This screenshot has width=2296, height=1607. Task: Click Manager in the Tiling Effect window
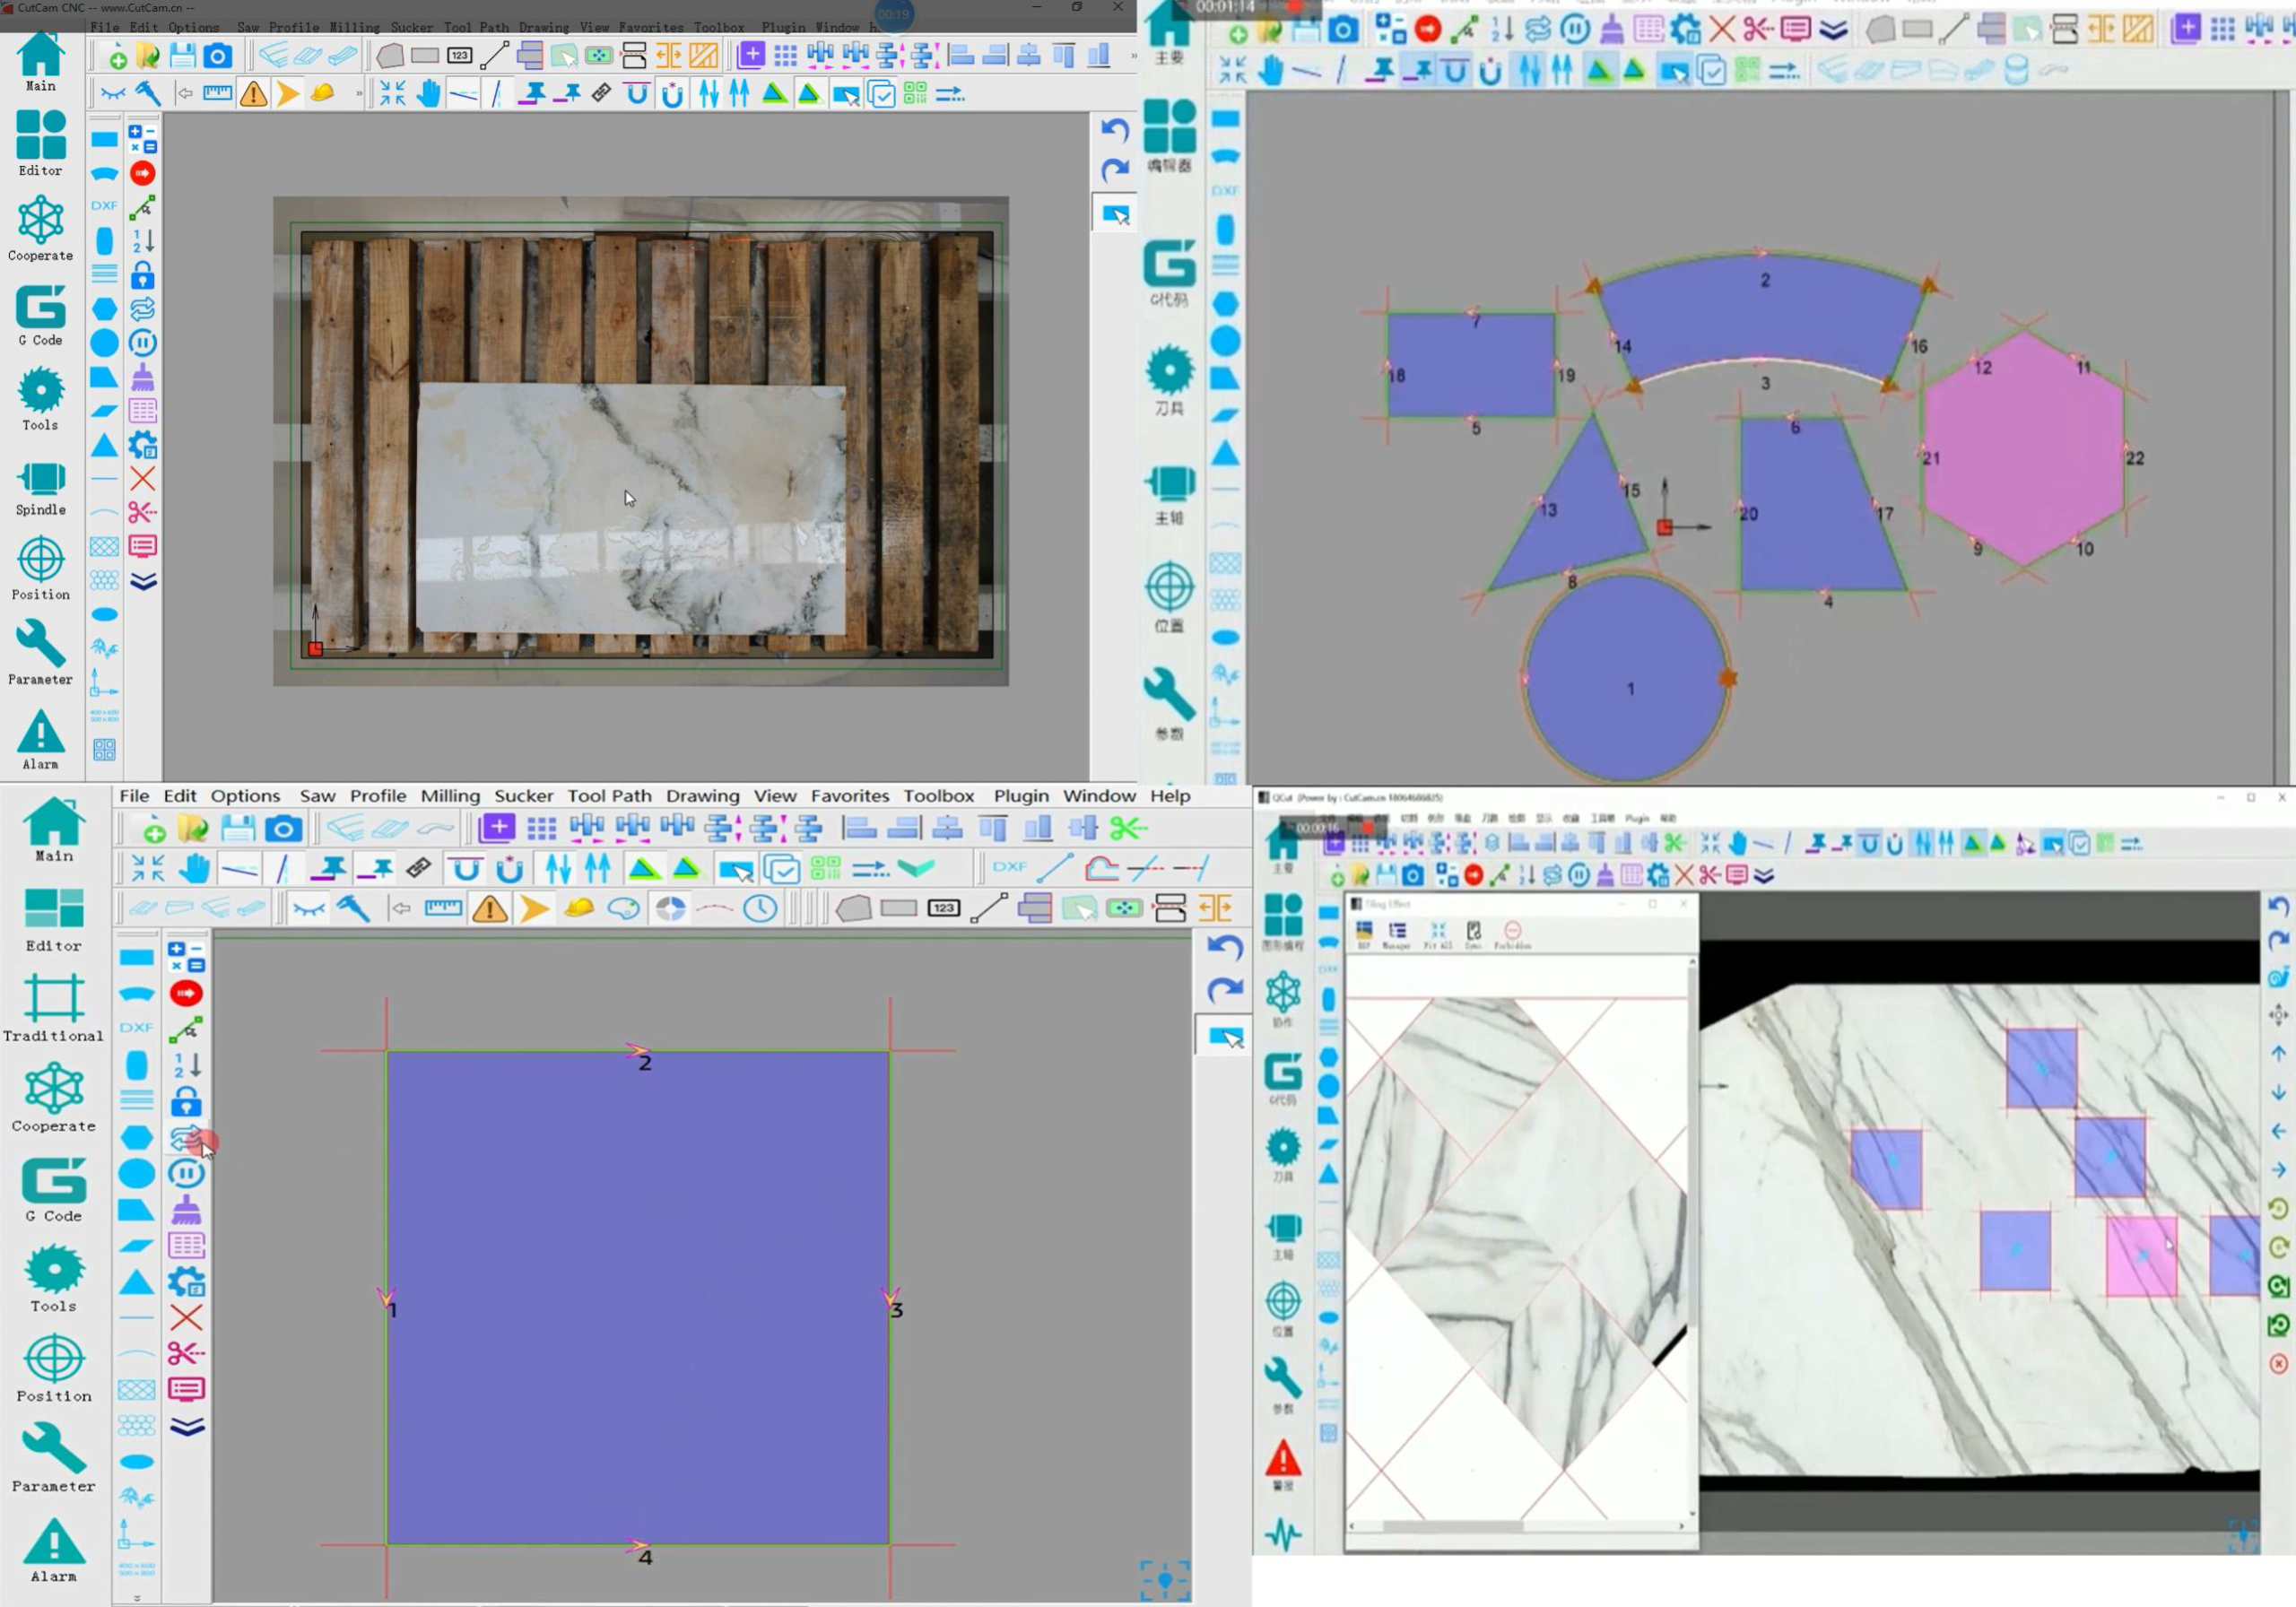[1397, 935]
